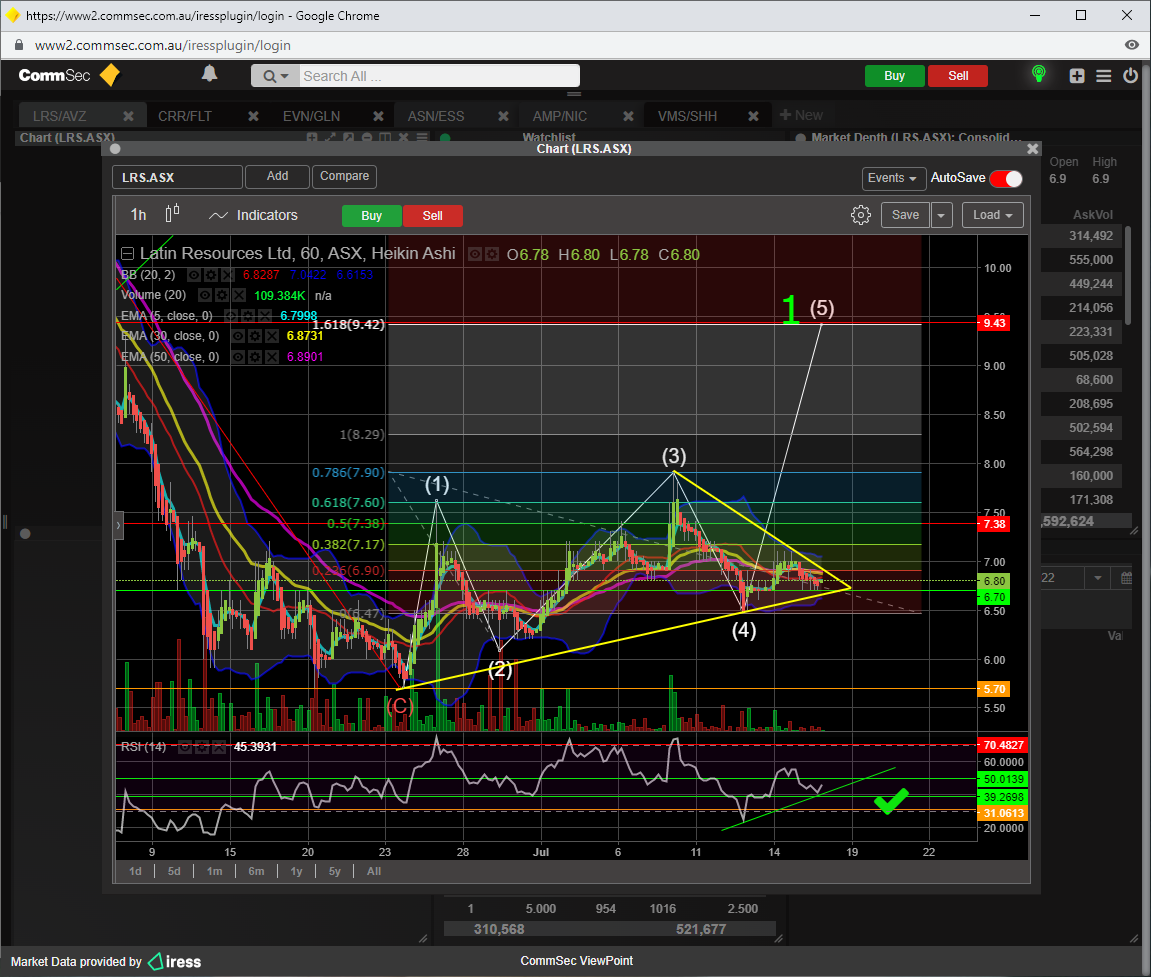1151x977 pixels.
Task: Toggle the AutoSave switch
Action: (1006, 179)
